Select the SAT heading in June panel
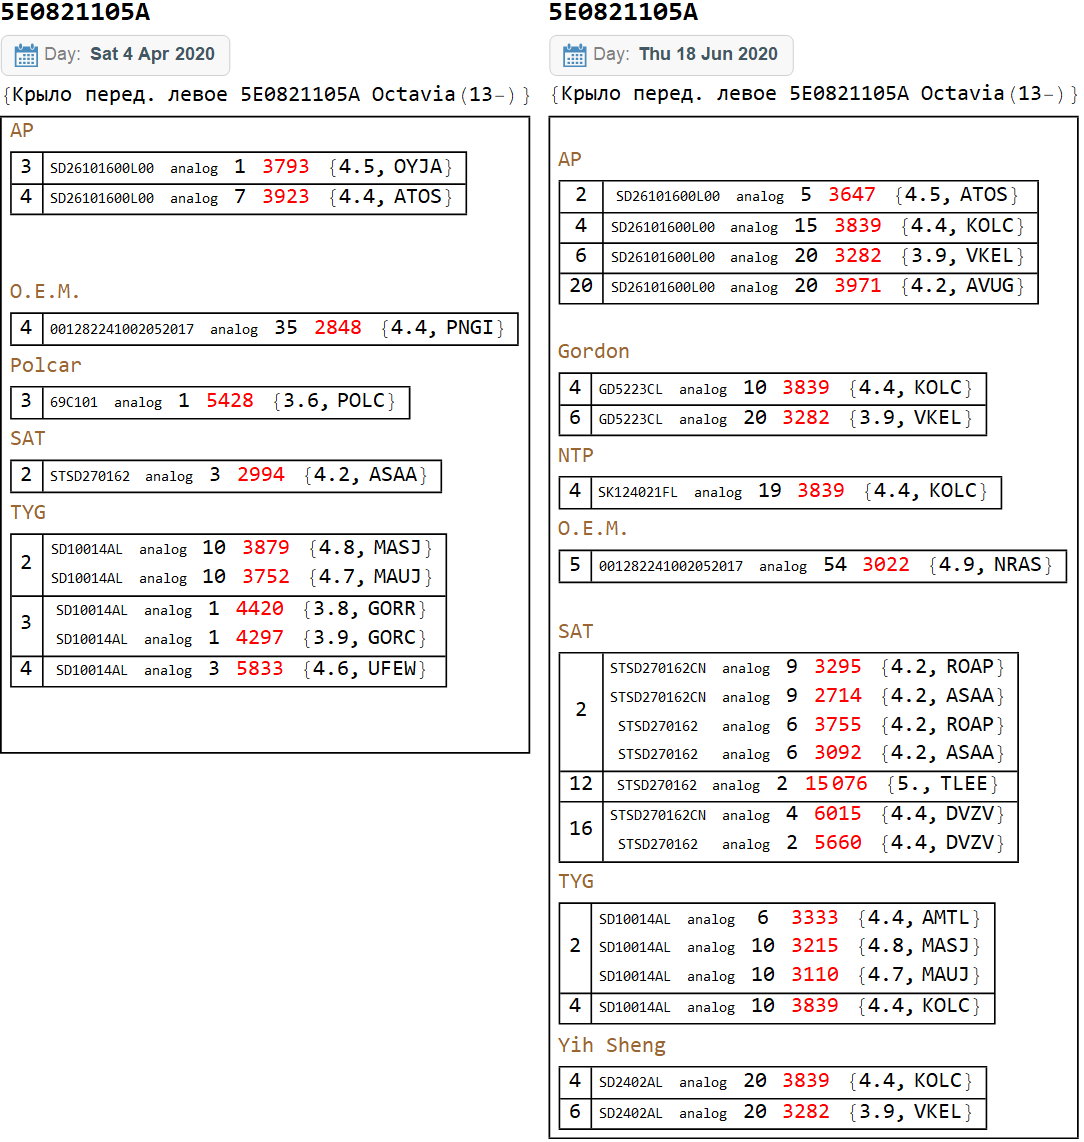 coord(576,631)
